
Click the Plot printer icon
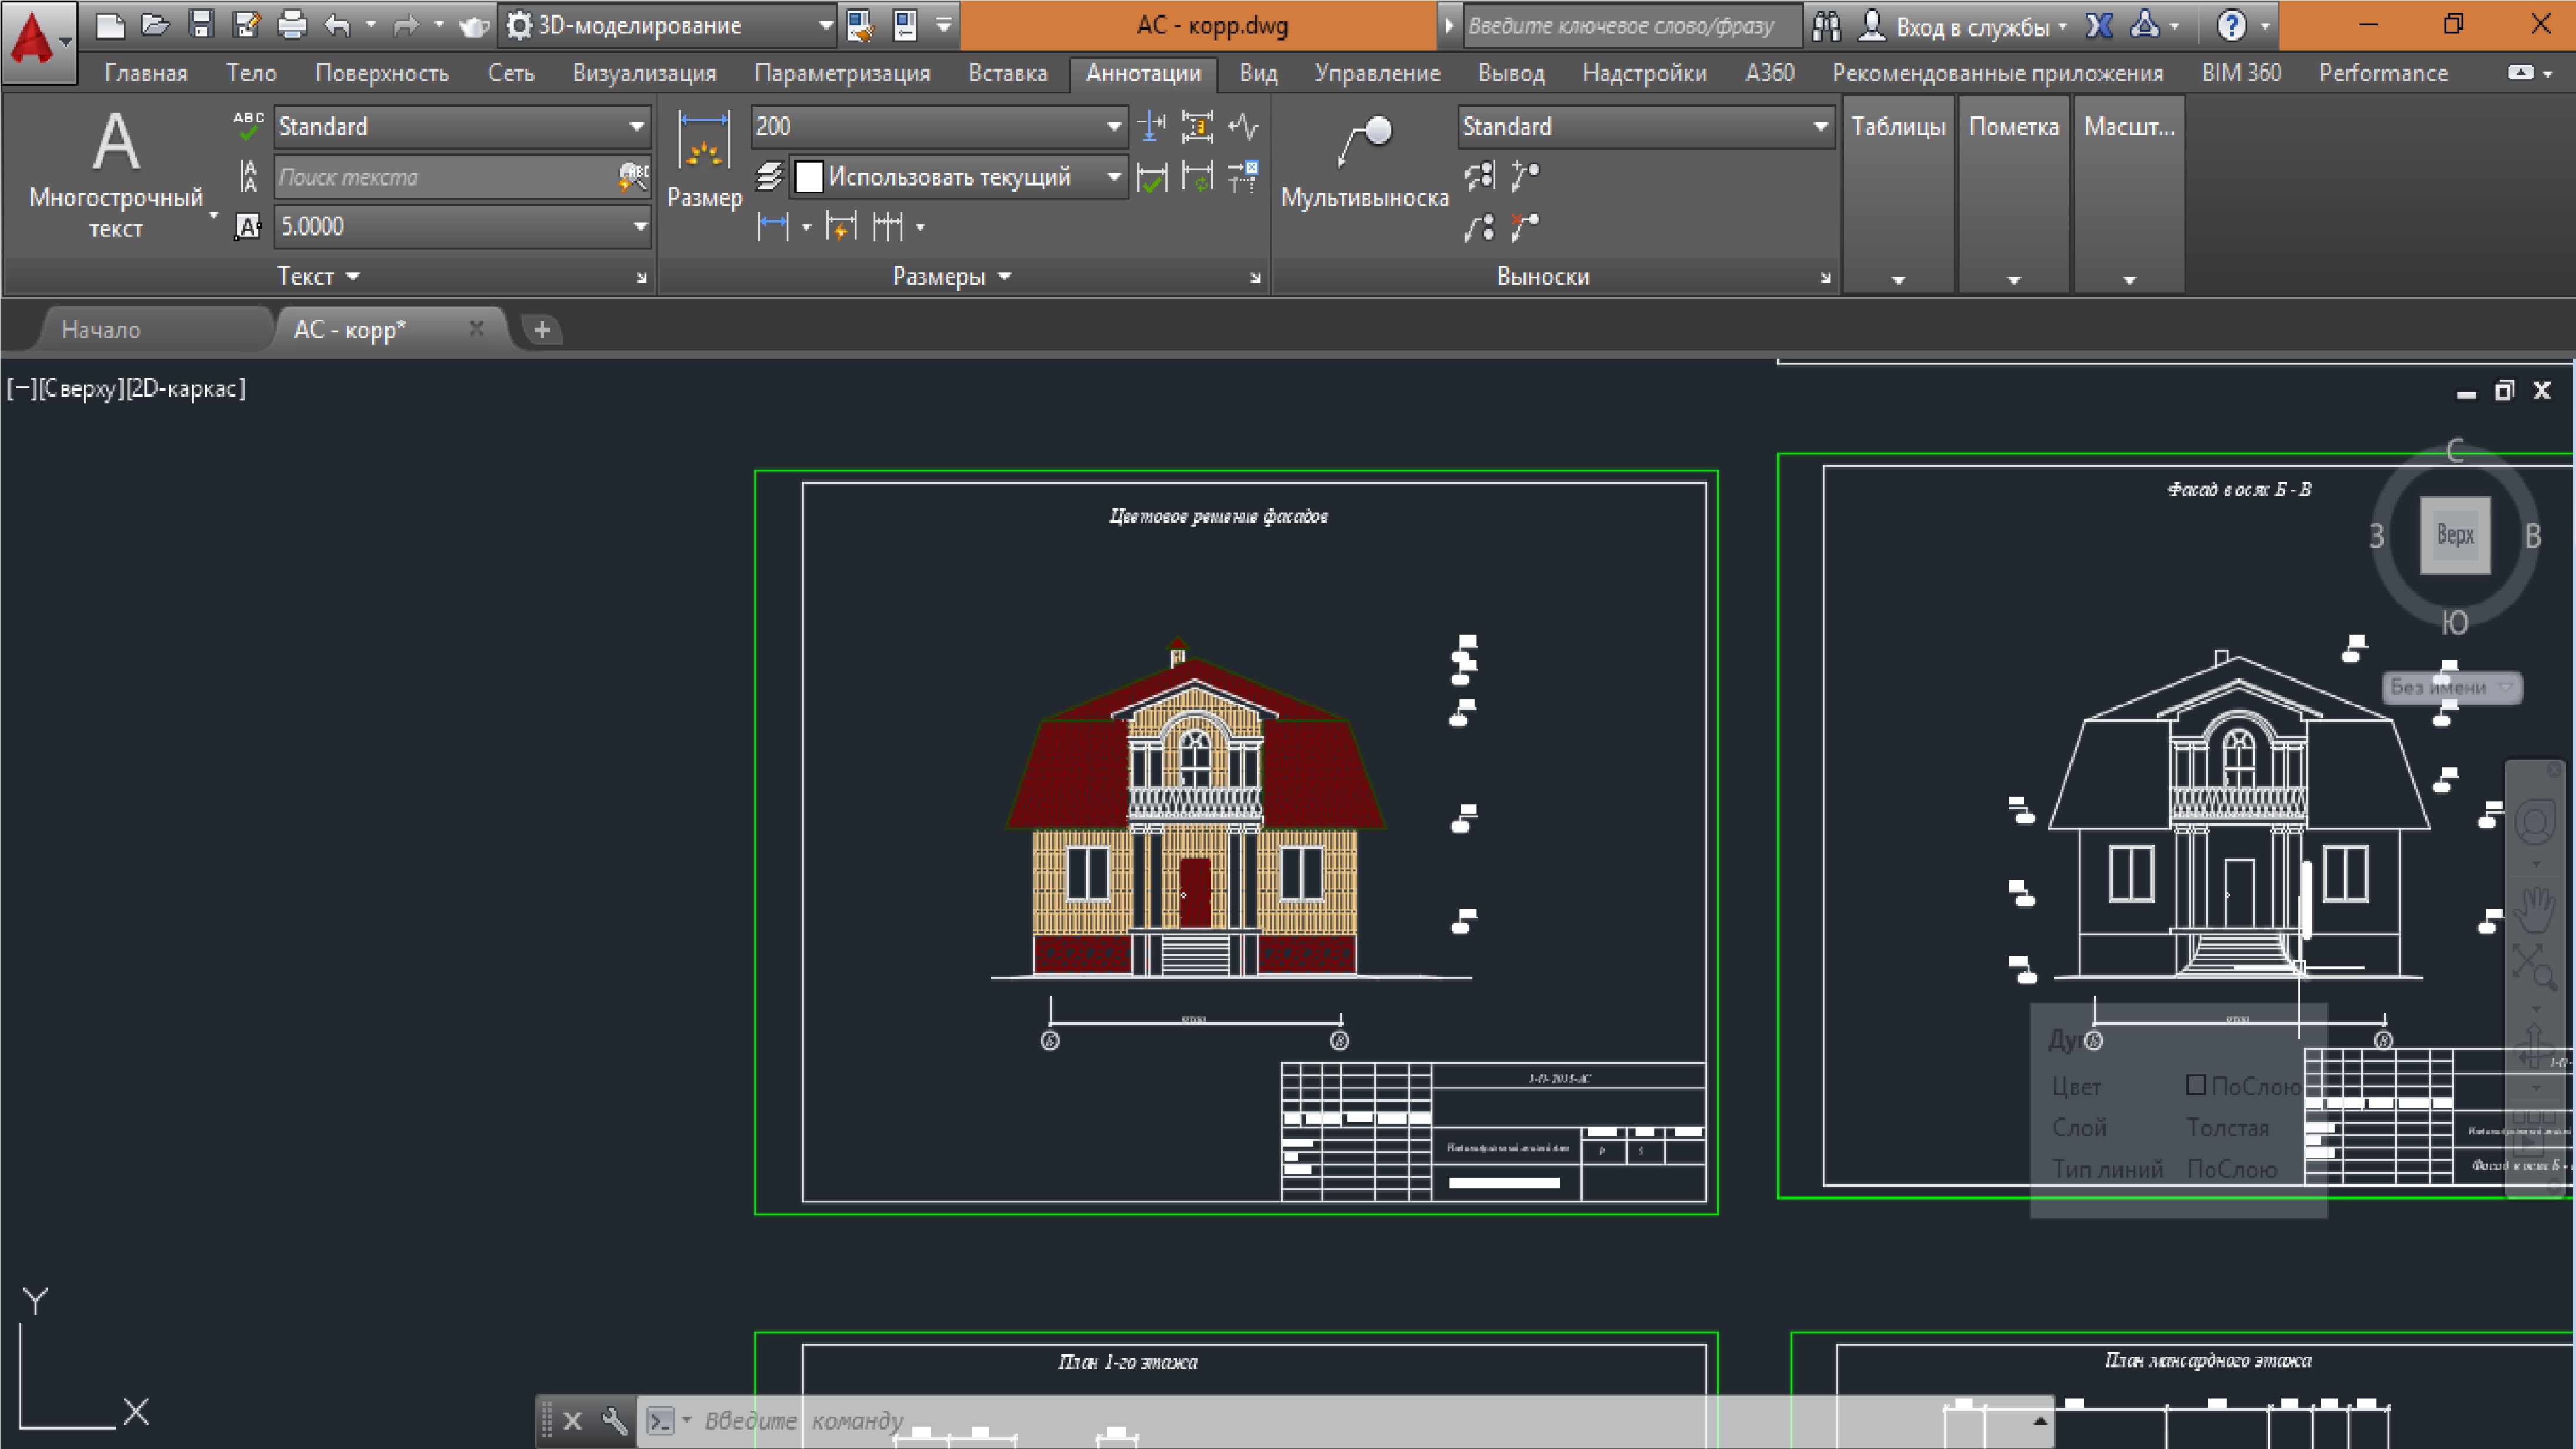[x=292, y=25]
